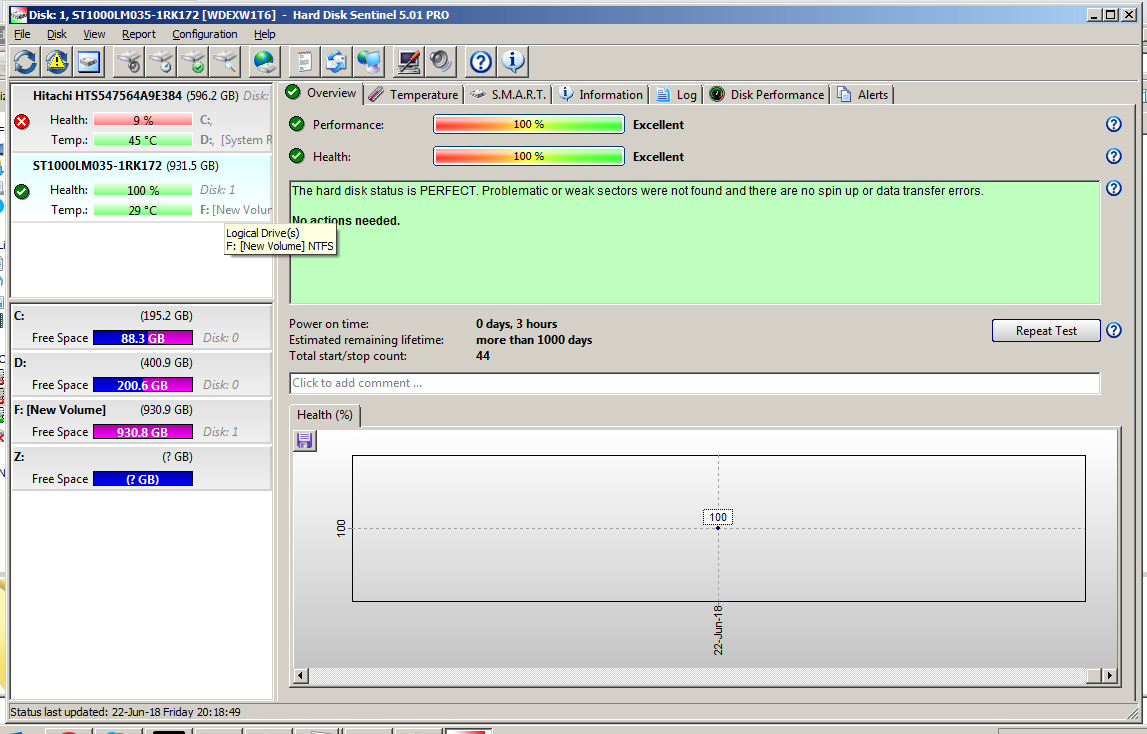1147x734 pixels.
Task: Click the graph's right scroll arrow
Action: [x=1108, y=677]
